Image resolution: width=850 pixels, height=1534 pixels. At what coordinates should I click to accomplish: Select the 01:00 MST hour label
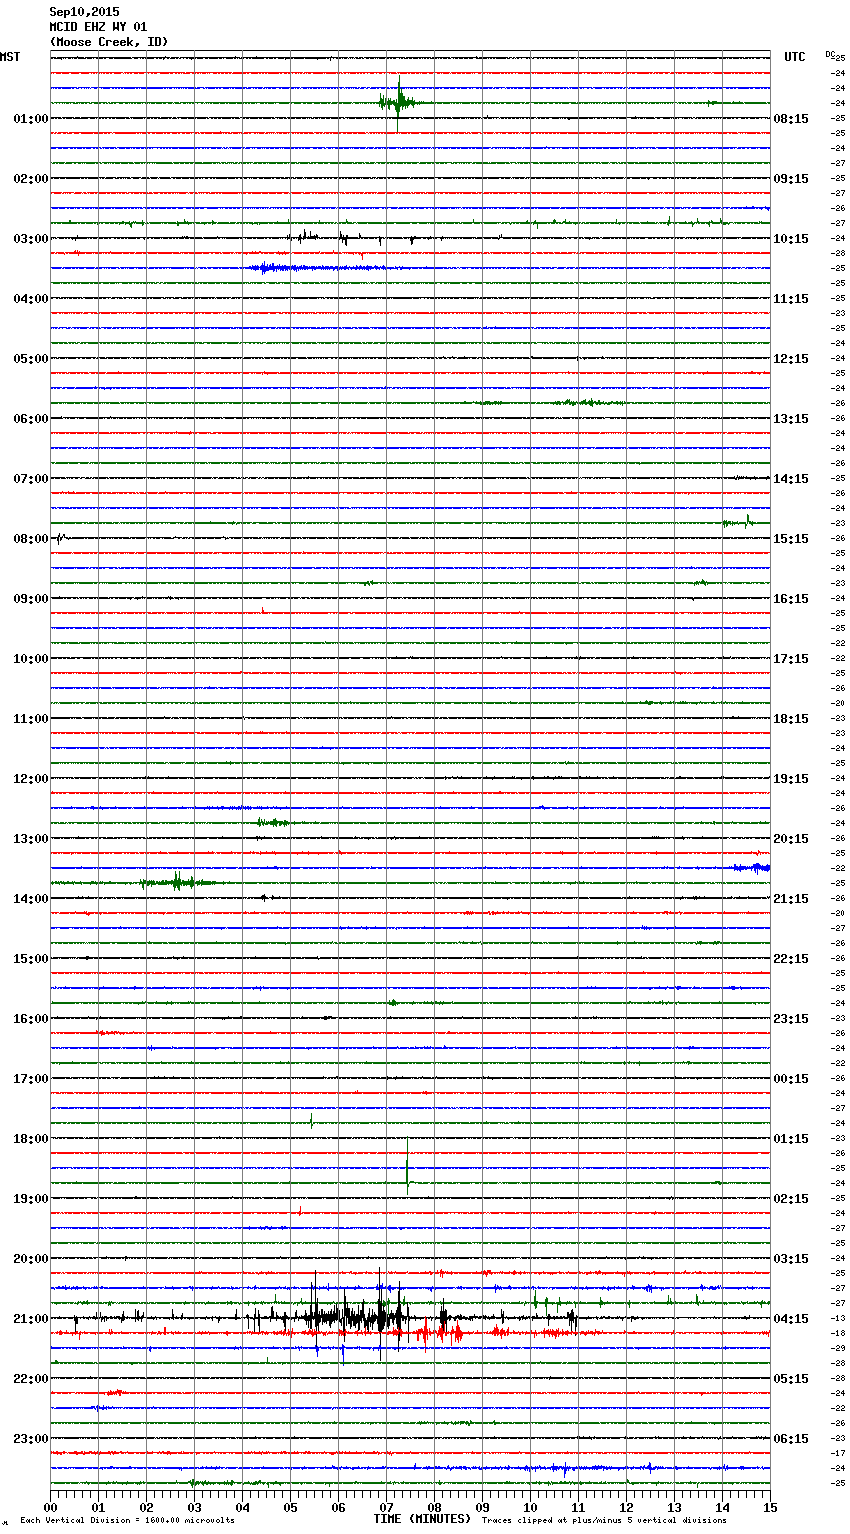point(30,119)
